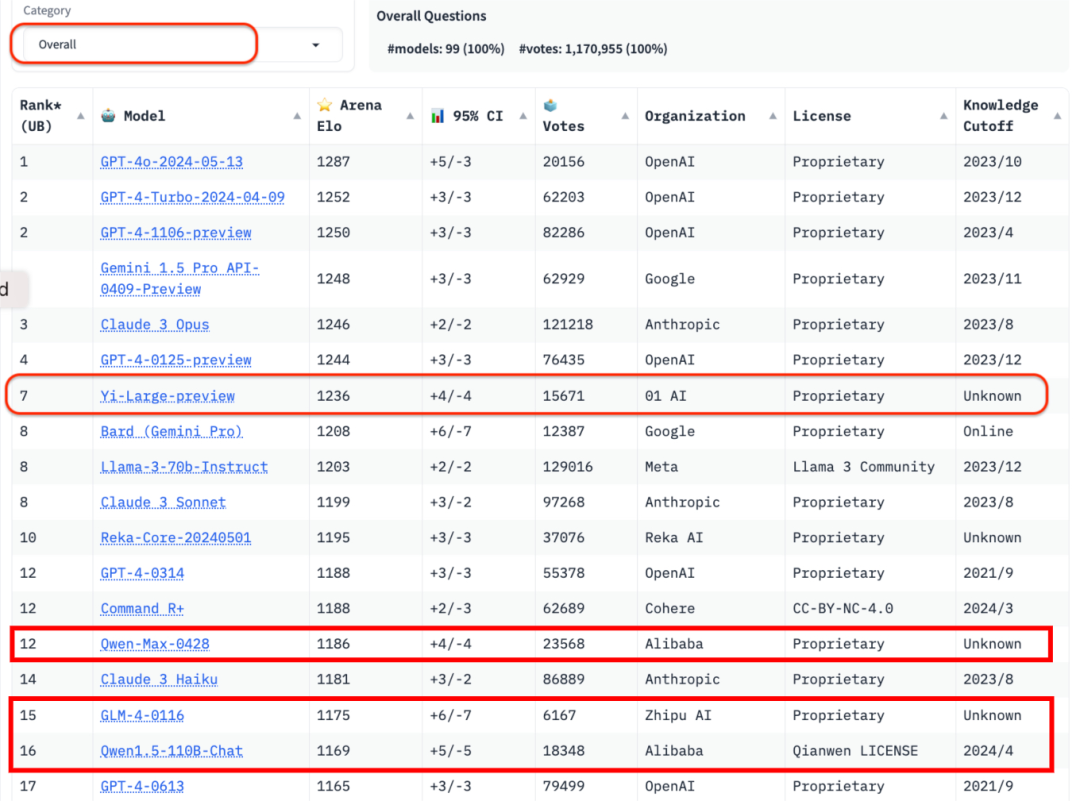Select Elo score 1287 cell
The image size is (1080, 801).
[333, 162]
